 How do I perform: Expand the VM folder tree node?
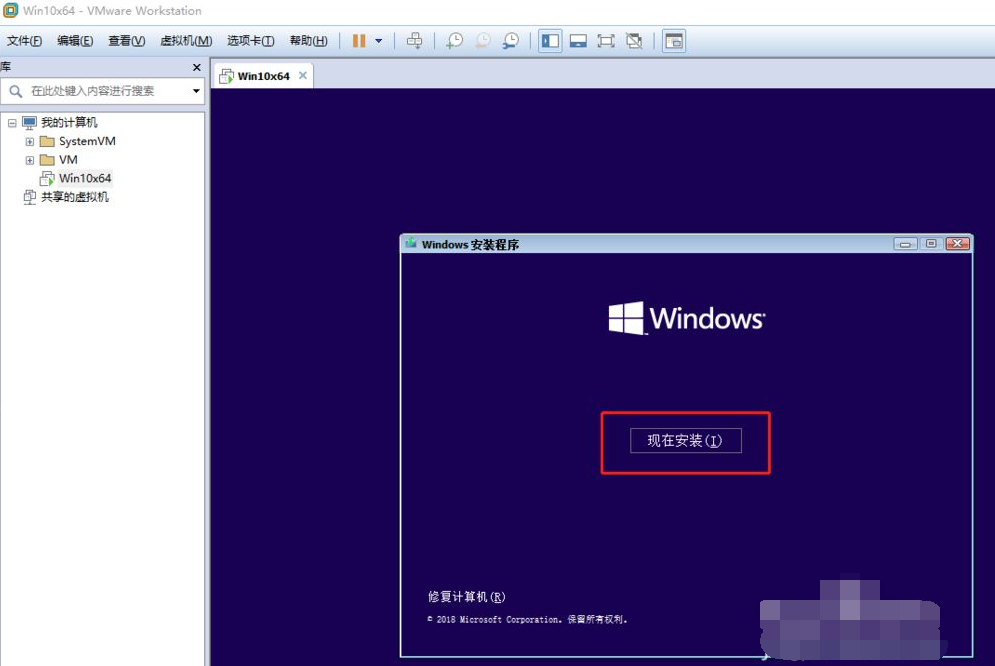(30, 160)
